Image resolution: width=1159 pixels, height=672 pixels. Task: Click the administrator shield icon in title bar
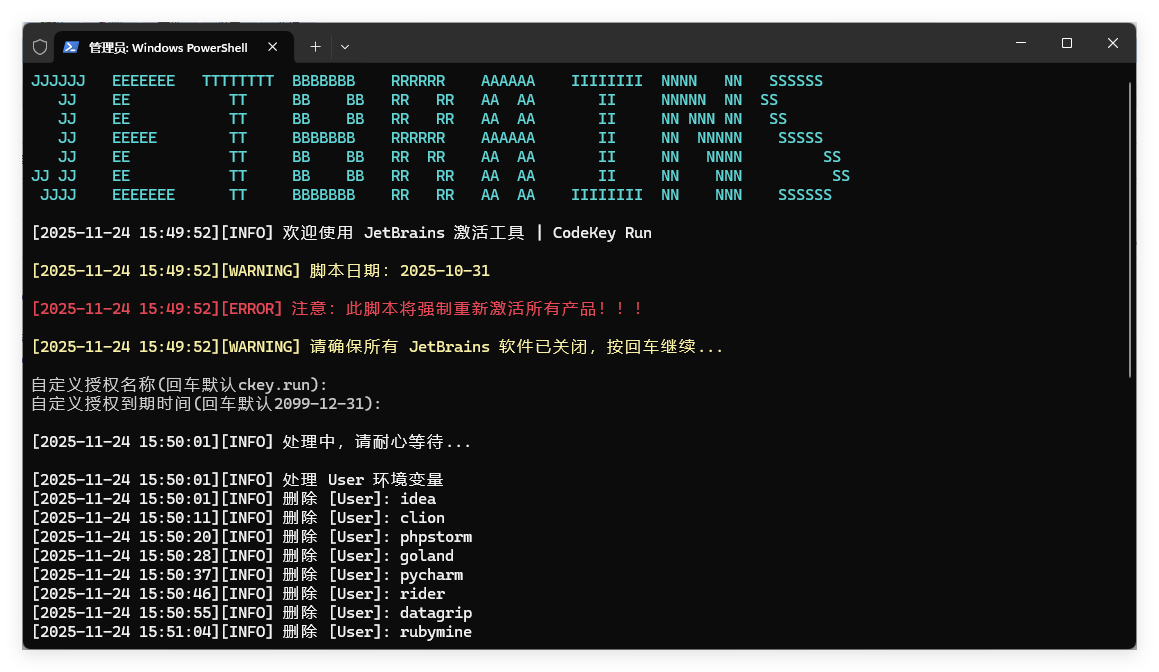point(39,46)
